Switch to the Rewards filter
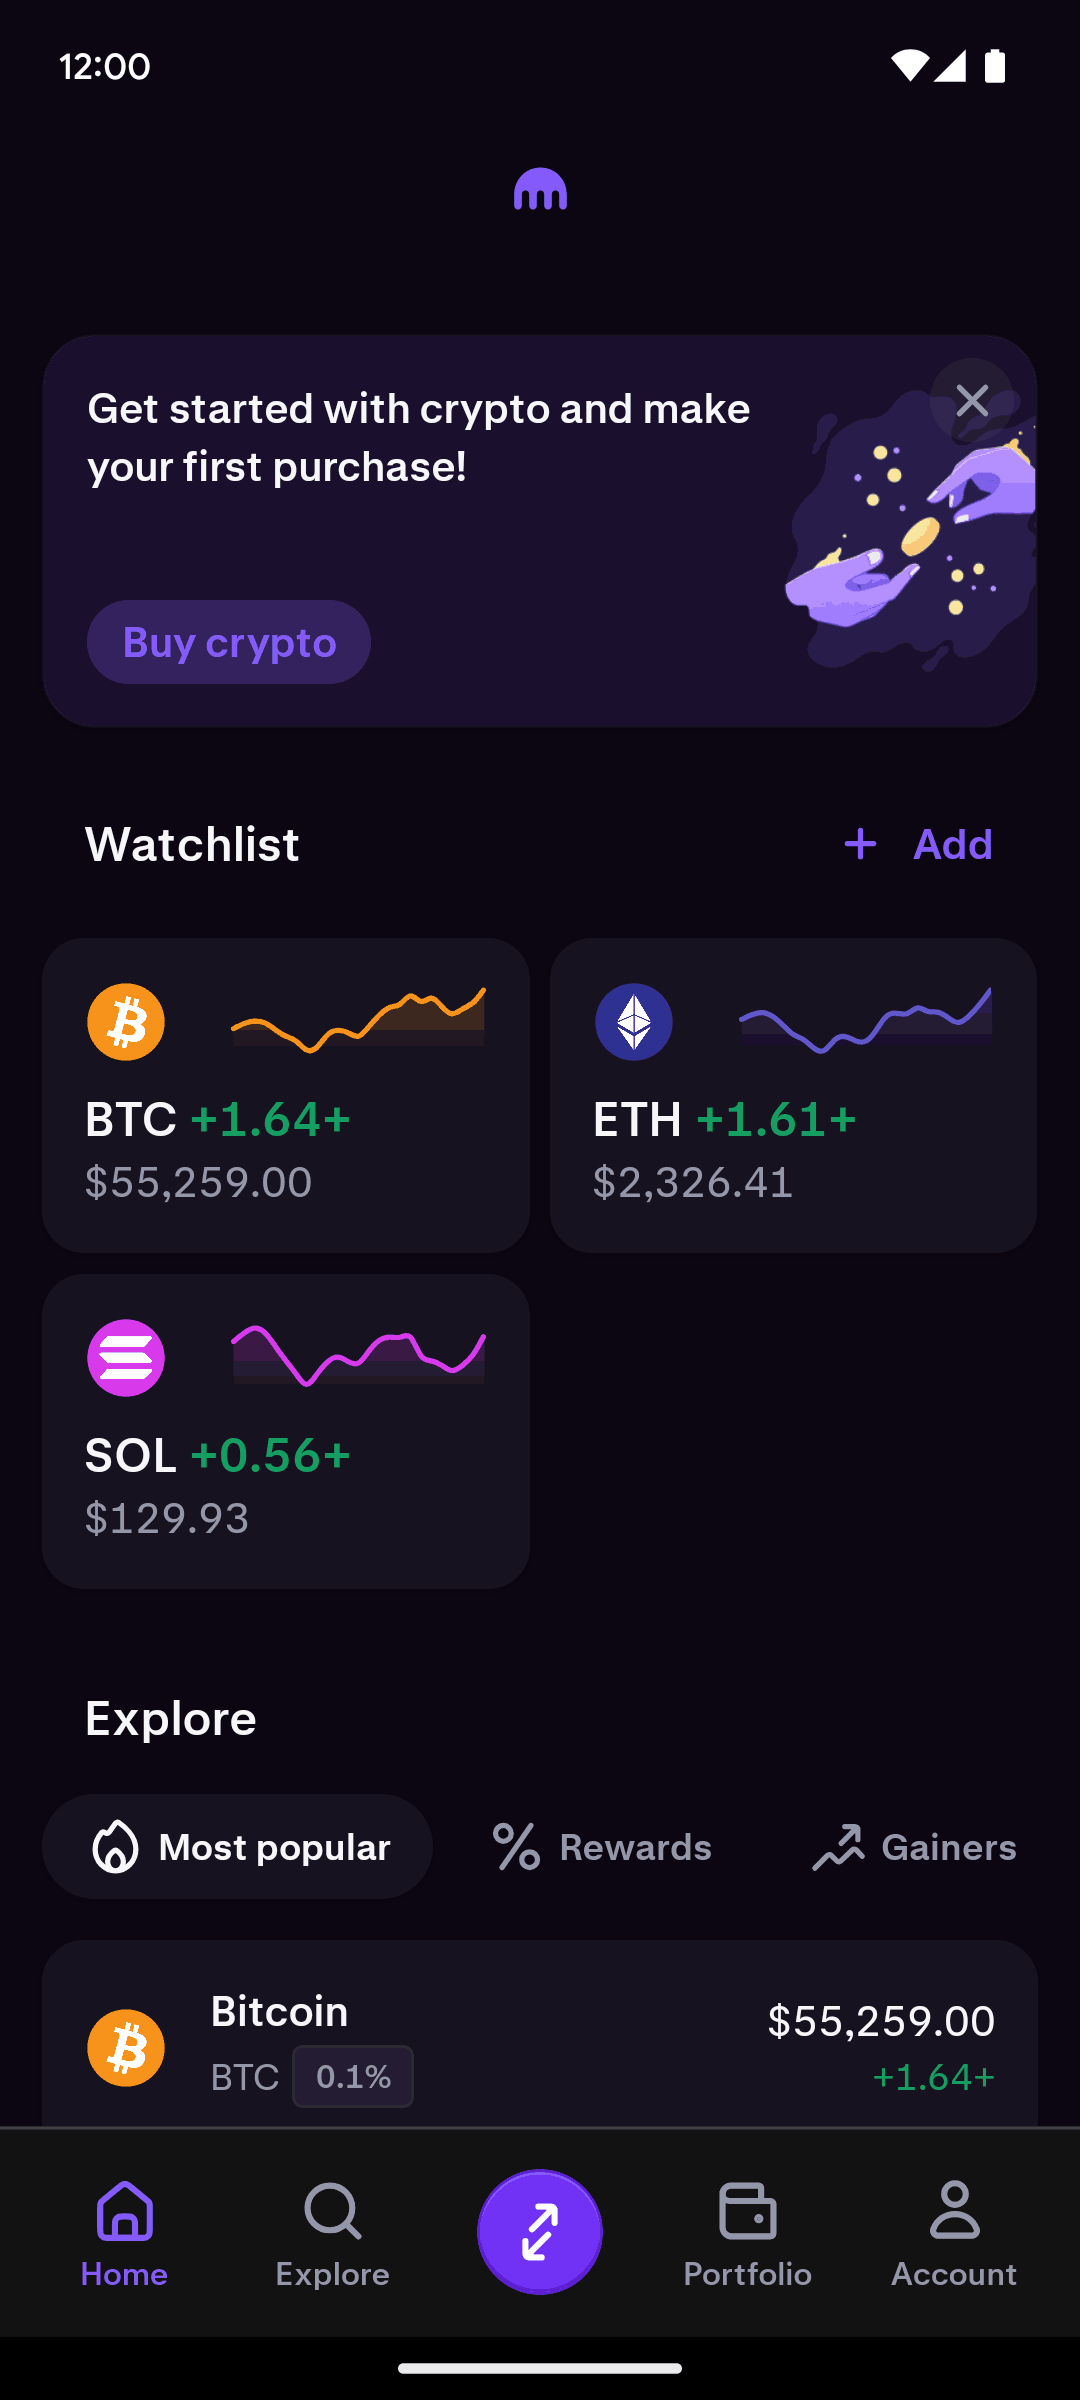Image resolution: width=1080 pixels, height=2400 pixels. pyautogui.click(x=602, y=1847)
